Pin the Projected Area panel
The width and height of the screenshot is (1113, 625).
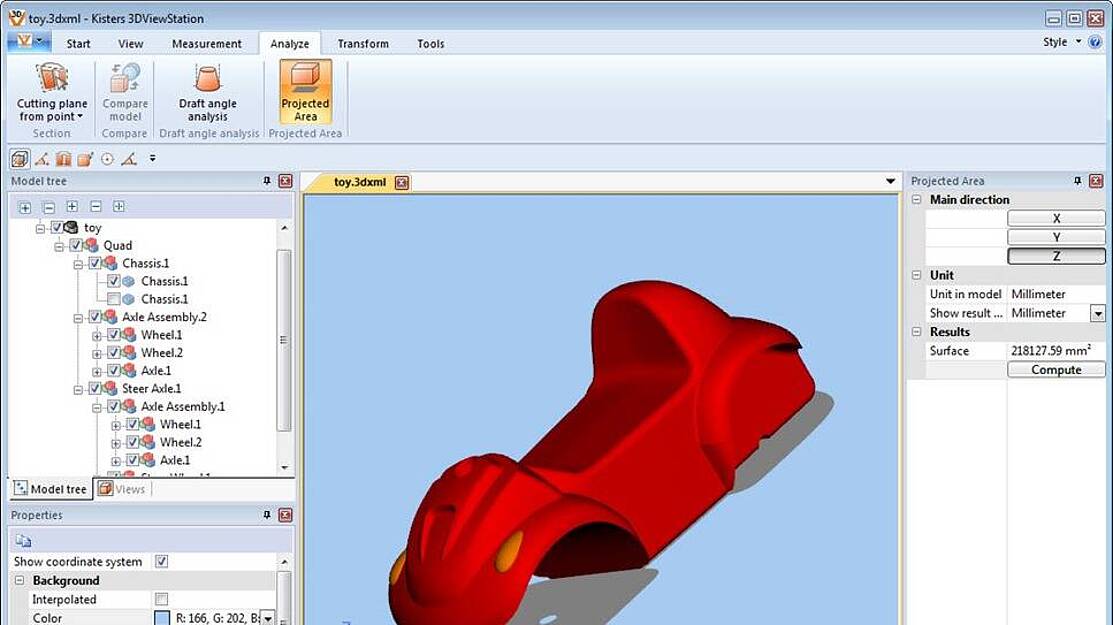coord(1078,181)
